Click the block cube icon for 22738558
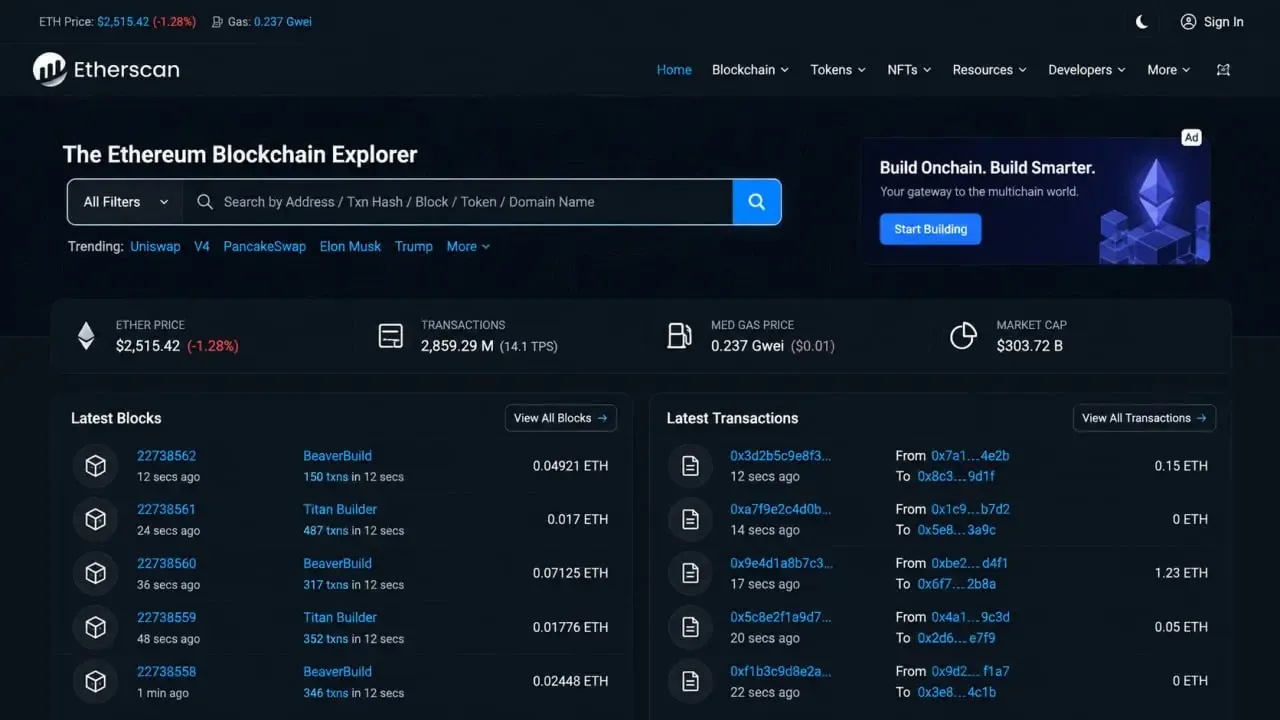 point(96,682)
